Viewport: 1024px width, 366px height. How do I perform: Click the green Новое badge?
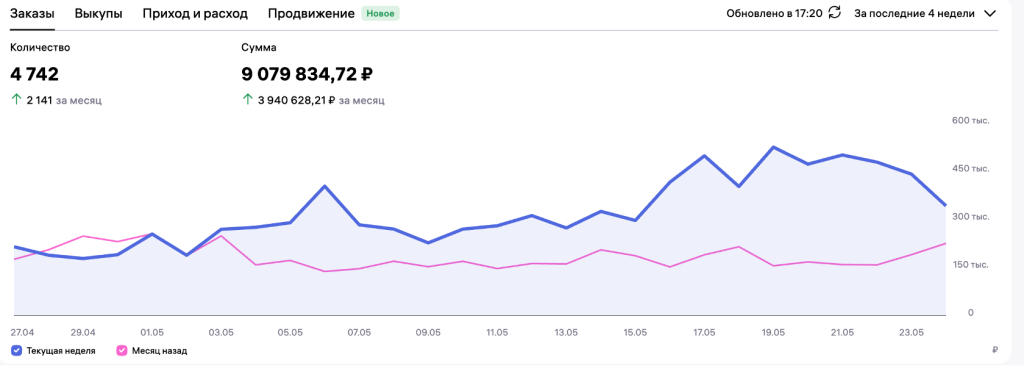tap(380, 13)
